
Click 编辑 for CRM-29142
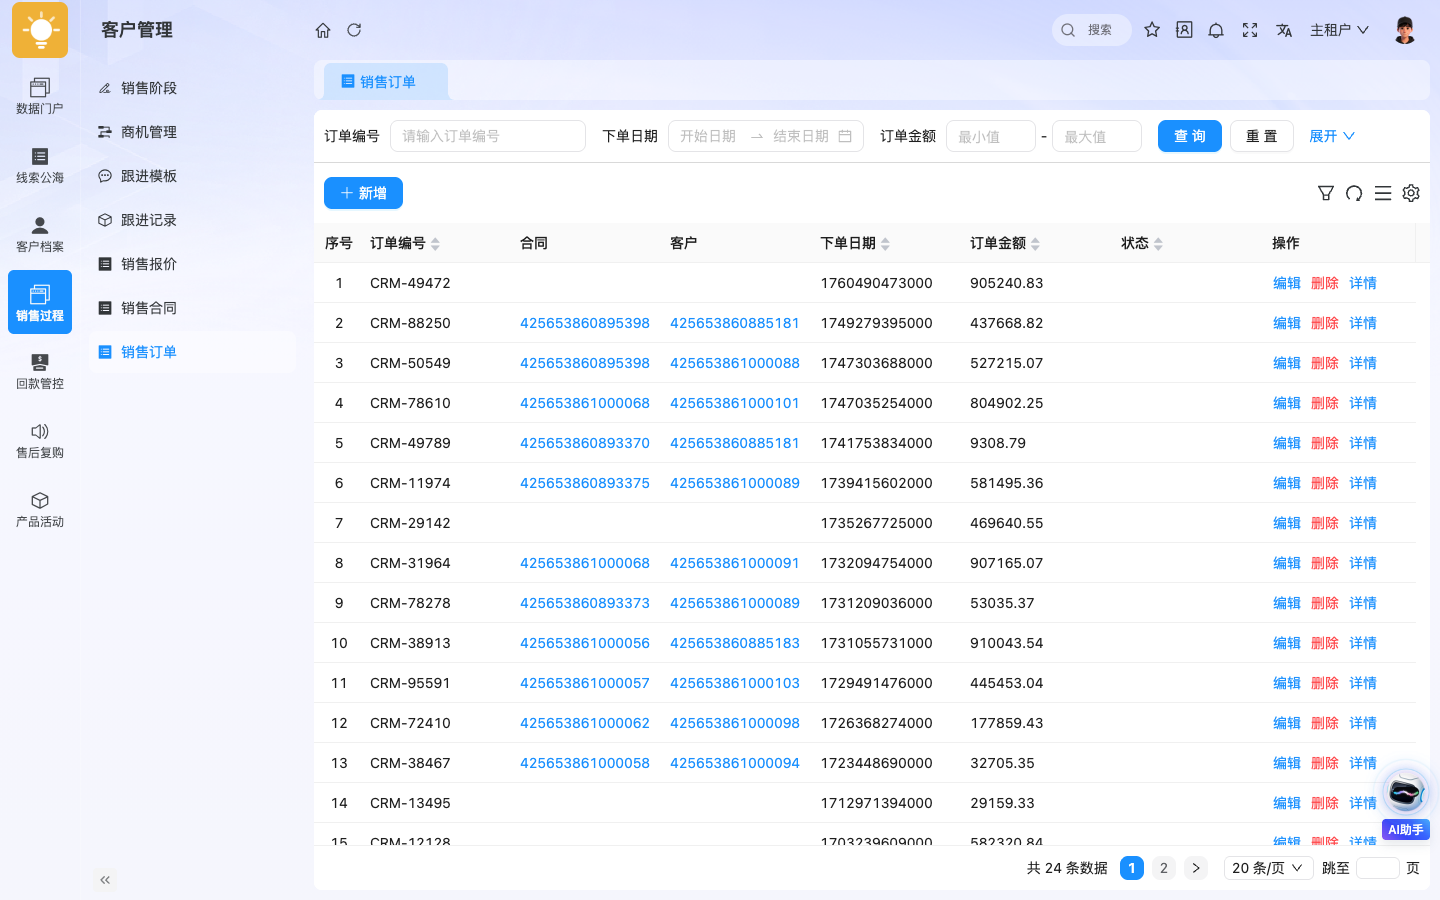[1287, 523]
